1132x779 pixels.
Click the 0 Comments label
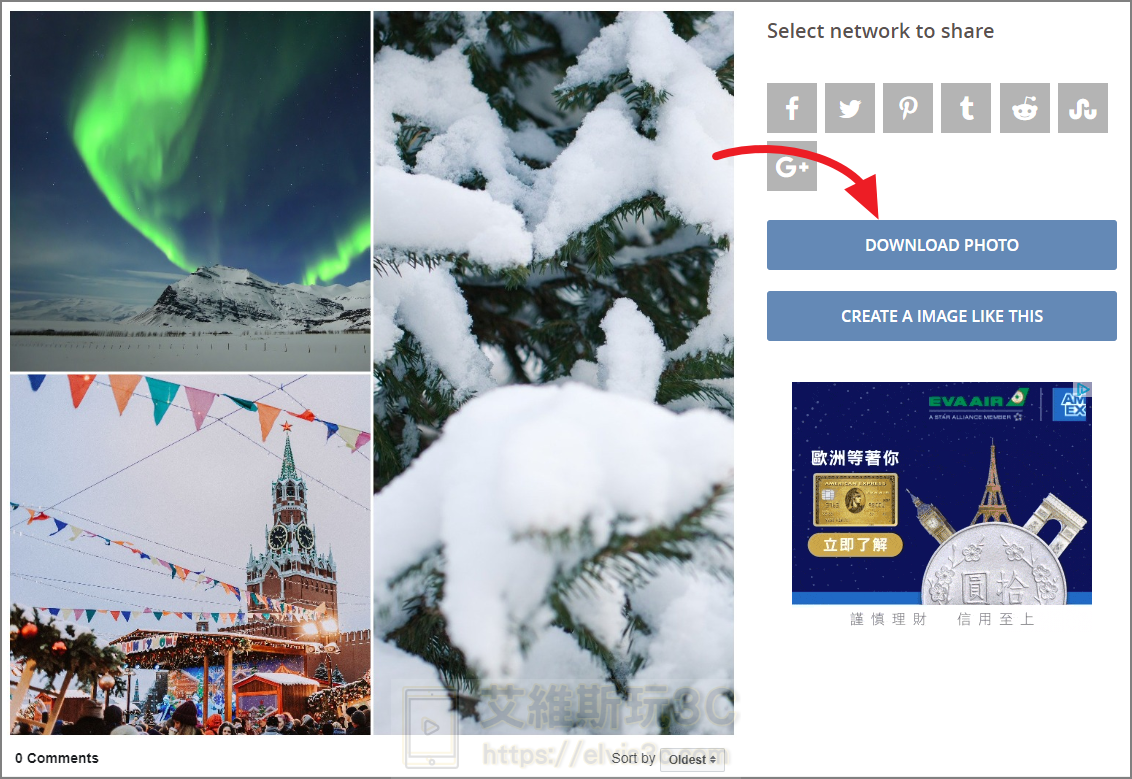point(57,758)
